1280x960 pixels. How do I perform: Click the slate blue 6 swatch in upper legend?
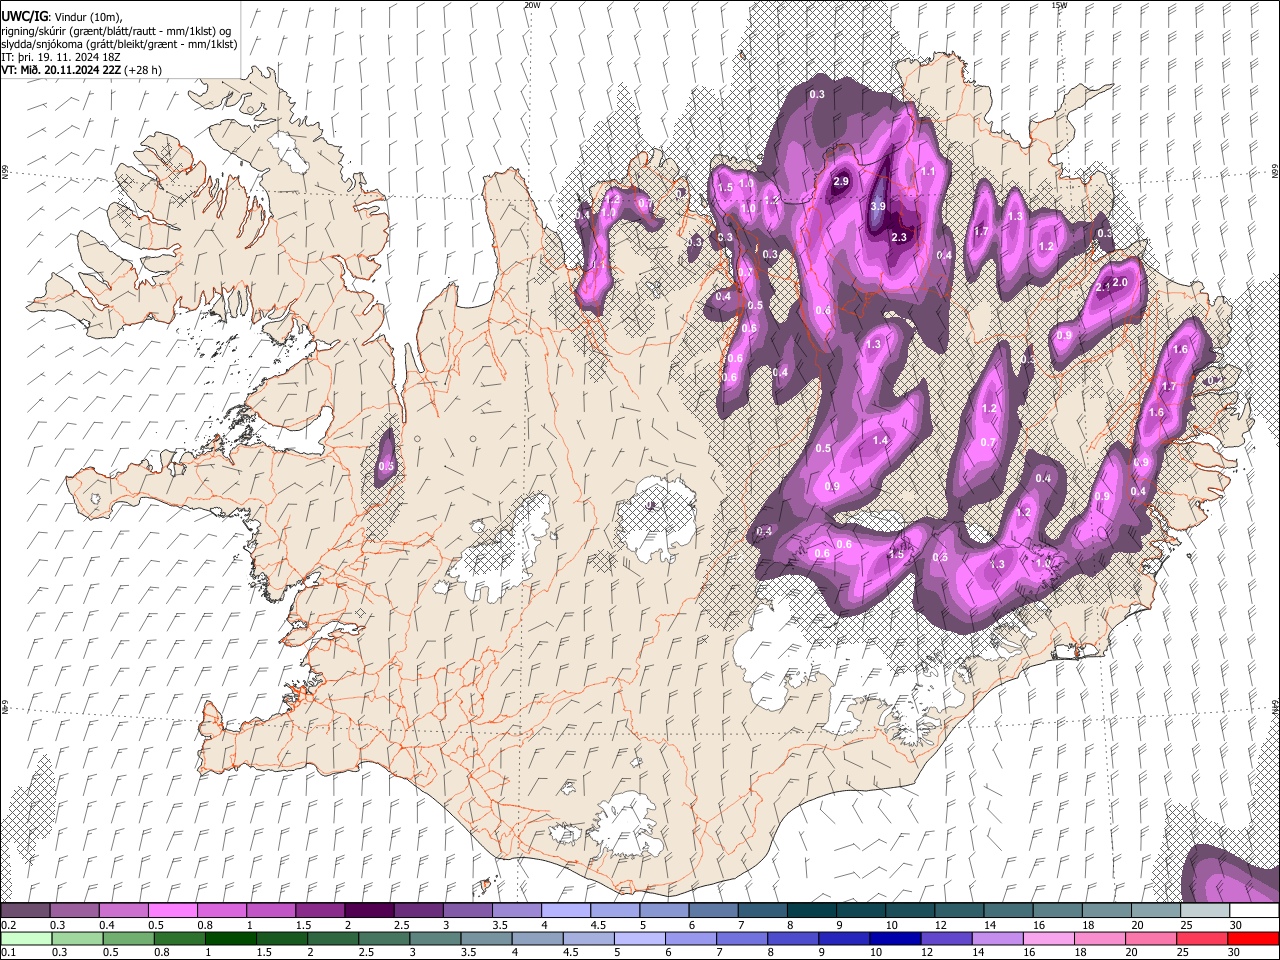coord(713,910)
